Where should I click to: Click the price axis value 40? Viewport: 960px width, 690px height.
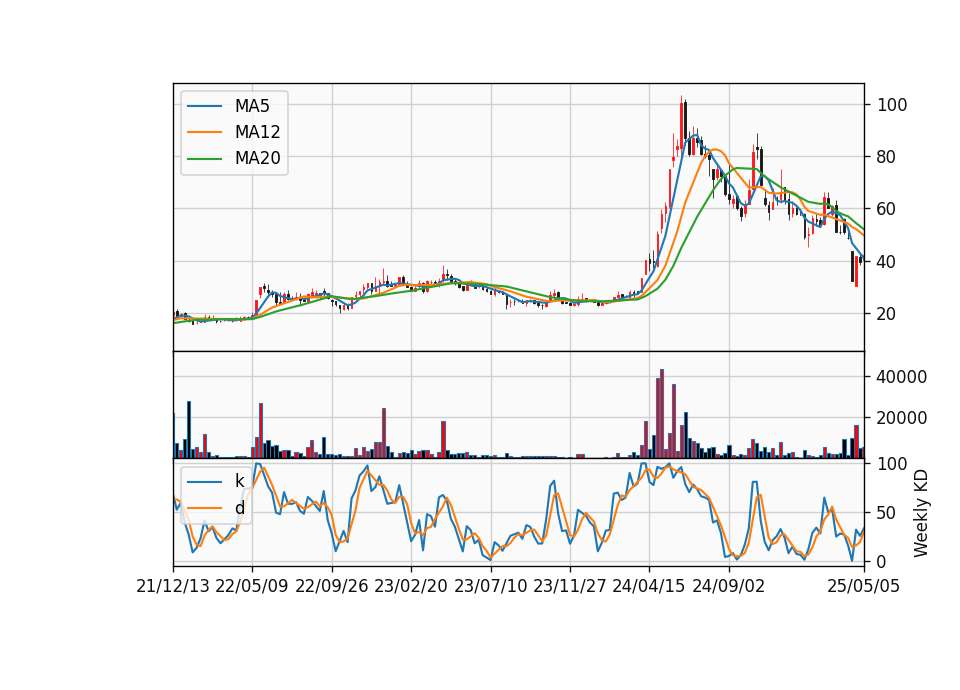click(887, 262)
